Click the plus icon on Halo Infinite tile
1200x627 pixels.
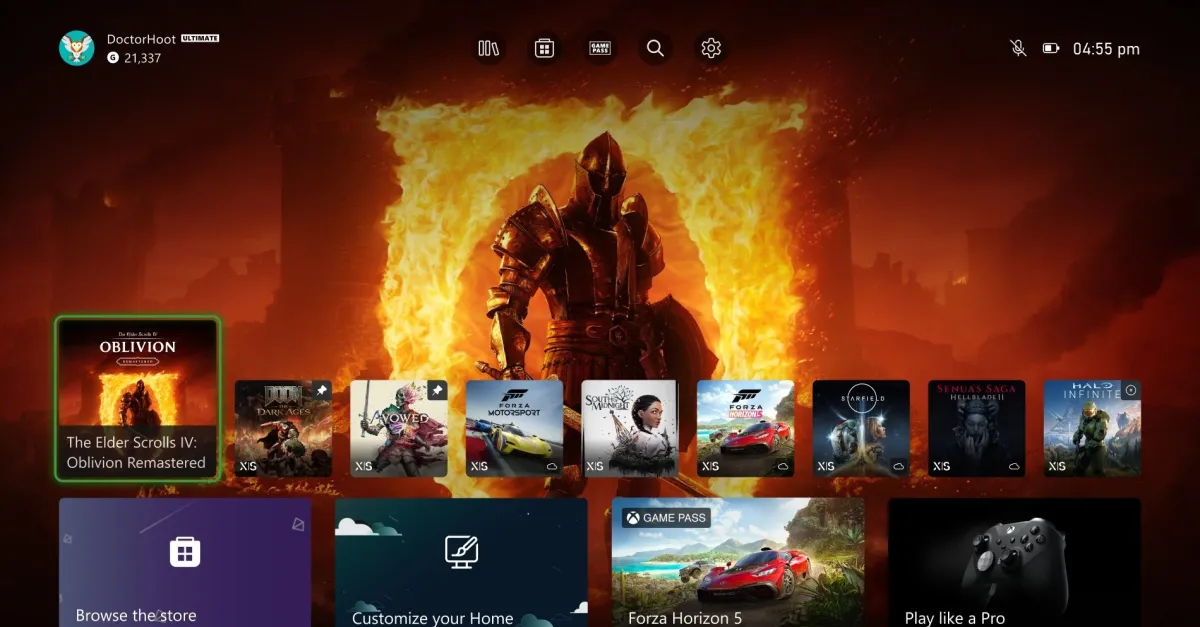tap(1131, 390)
